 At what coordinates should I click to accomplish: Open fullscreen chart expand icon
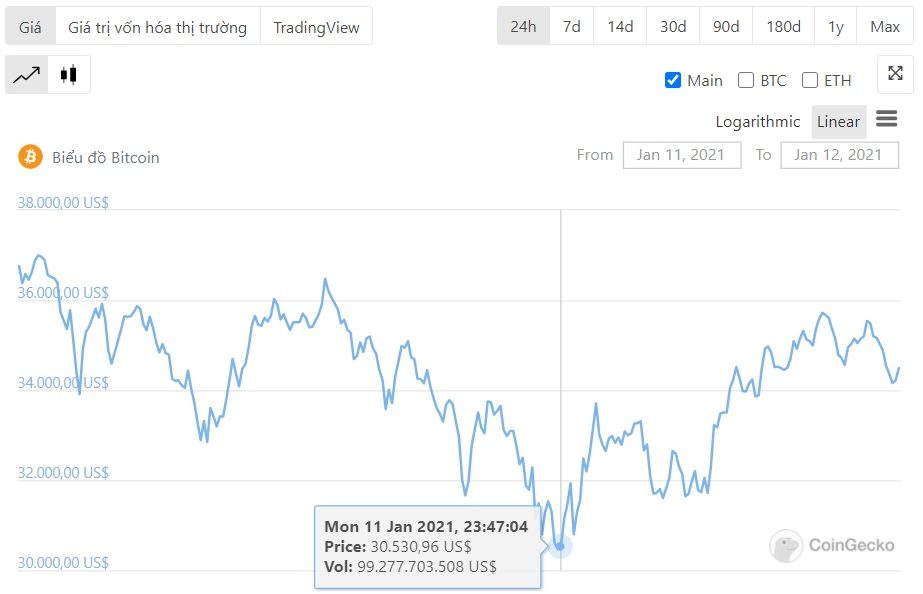[x=895, y=74]
